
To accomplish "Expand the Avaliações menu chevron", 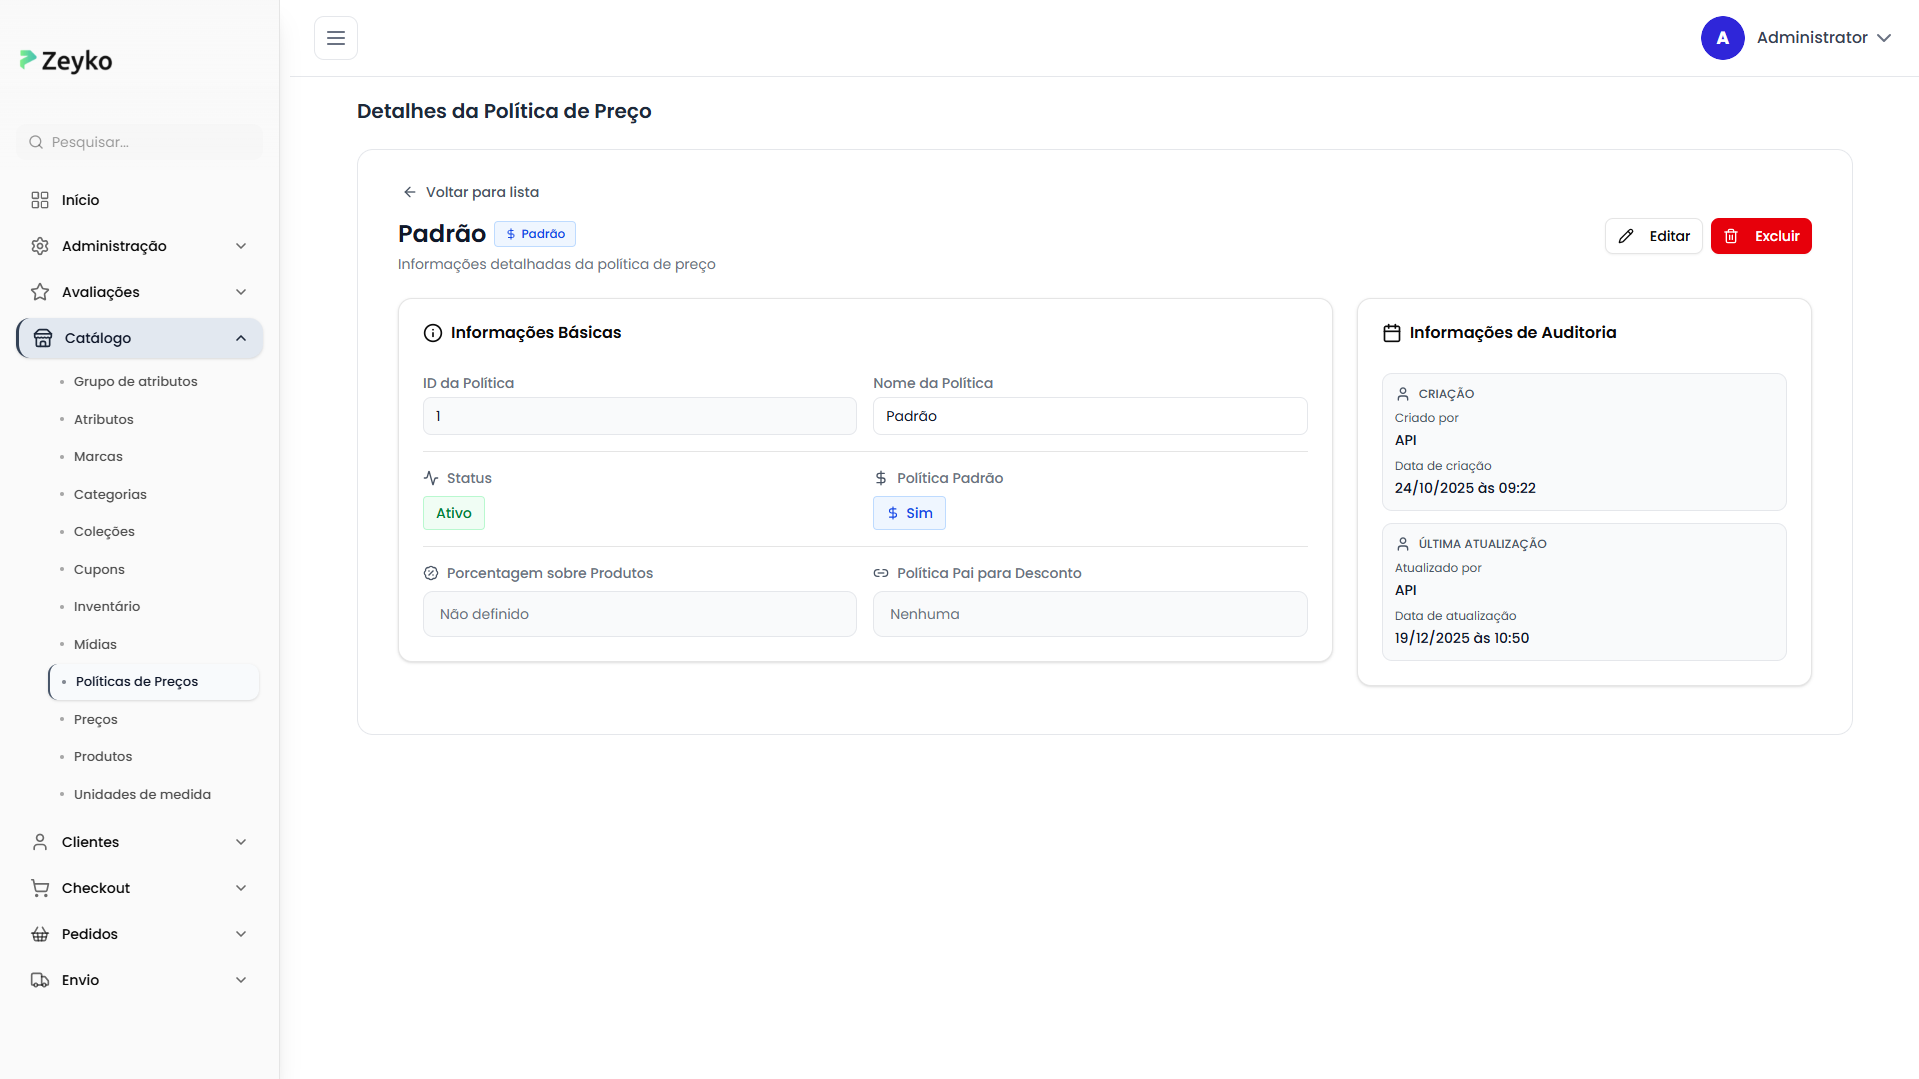I will tap(241, 292).
